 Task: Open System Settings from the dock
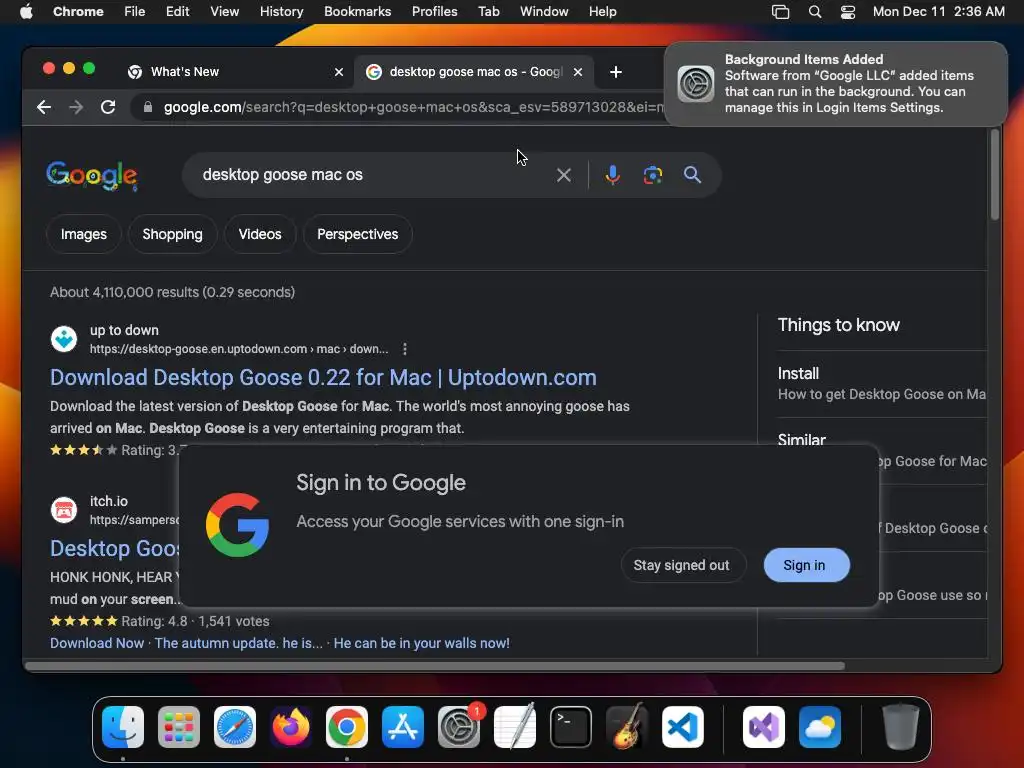459,727
